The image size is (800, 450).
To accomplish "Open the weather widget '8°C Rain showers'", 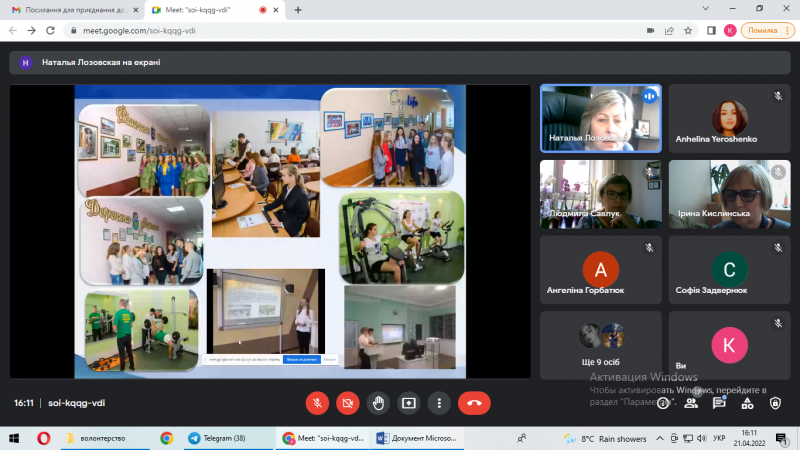I will tap(605, 438).
